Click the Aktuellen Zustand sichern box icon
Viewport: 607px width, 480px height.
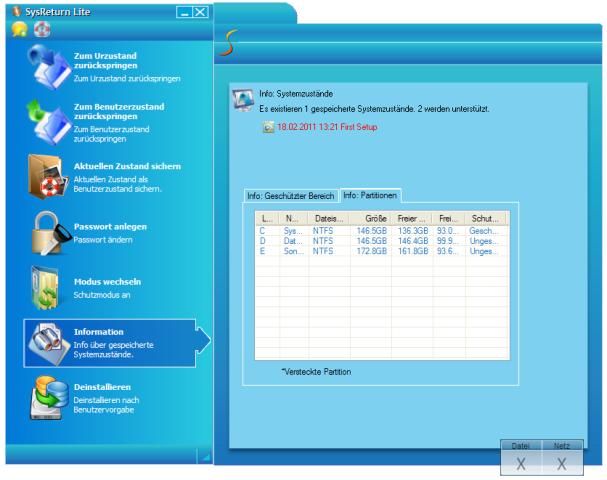point(46,177)
